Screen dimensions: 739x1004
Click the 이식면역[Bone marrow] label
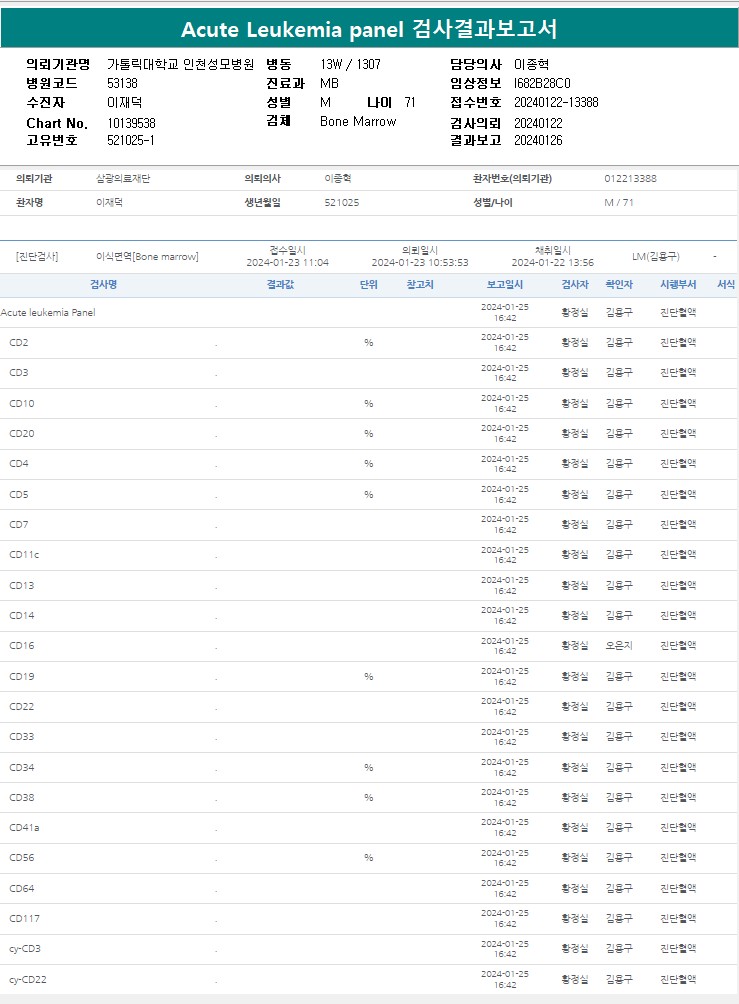coord(147,257)
